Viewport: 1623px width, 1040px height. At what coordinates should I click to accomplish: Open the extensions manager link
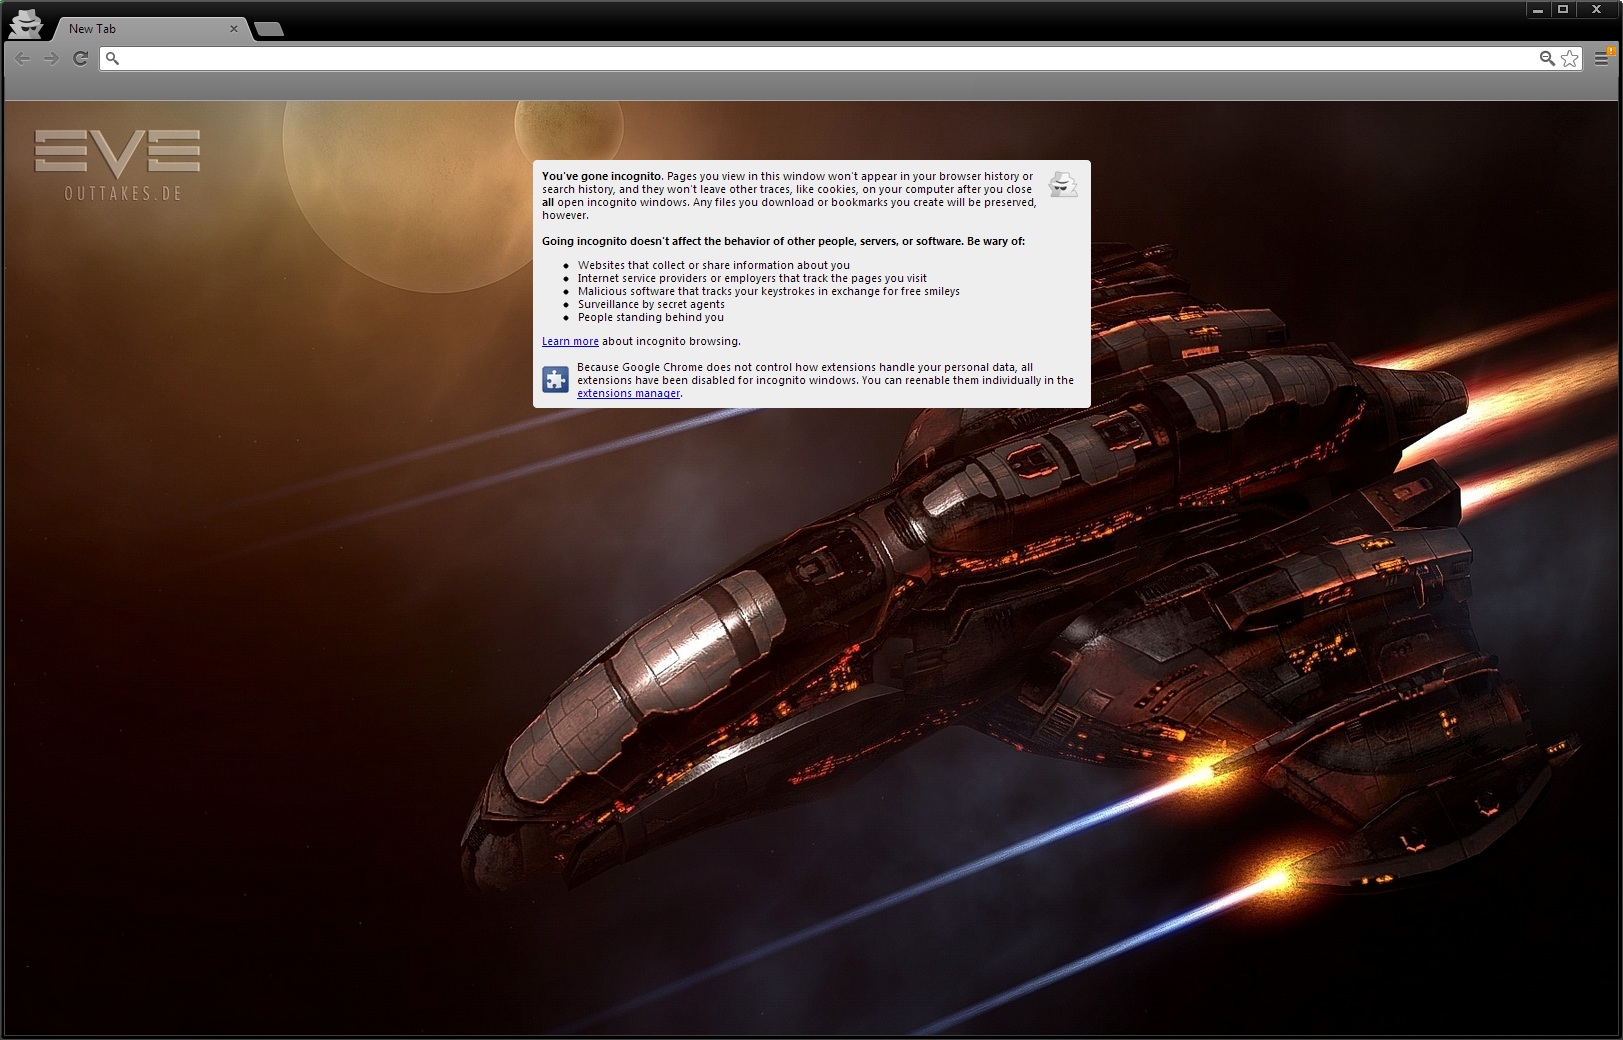628,394
